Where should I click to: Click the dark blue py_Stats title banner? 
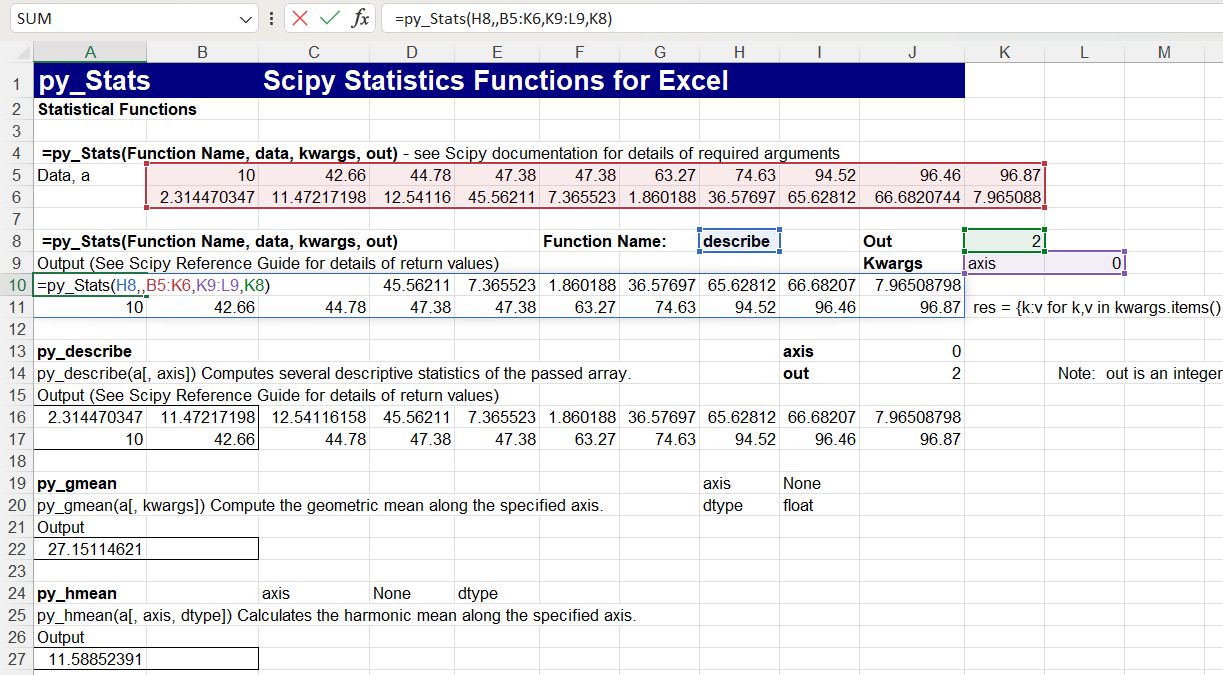click(498, 81)
